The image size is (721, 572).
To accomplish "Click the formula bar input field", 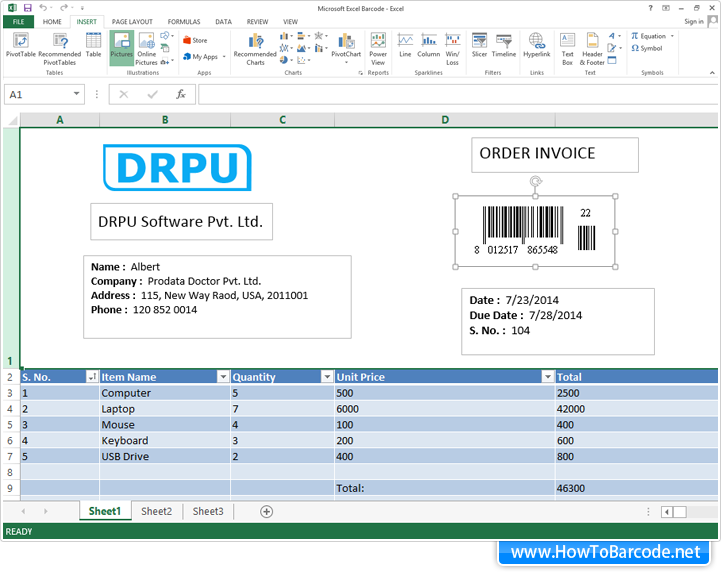I will (458, 94).
